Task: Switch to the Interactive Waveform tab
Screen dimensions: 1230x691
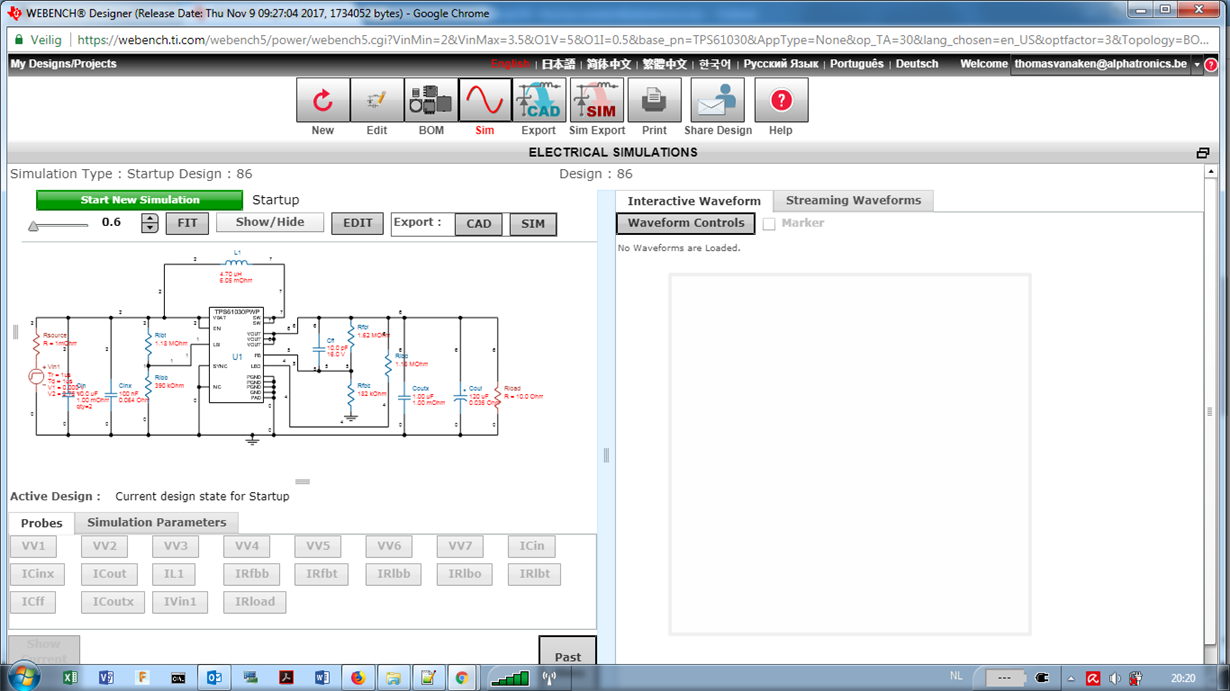Action: pos(694,201)
